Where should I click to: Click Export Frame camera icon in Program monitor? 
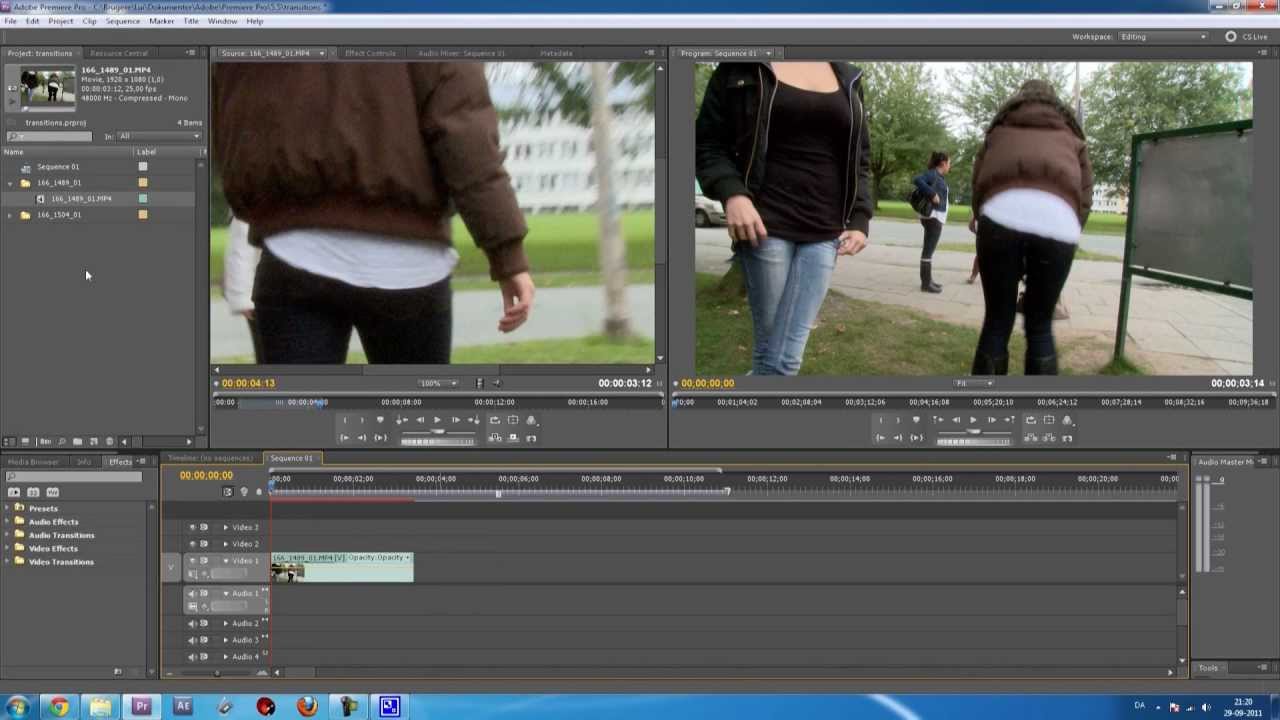click(x=1067, y=438)
